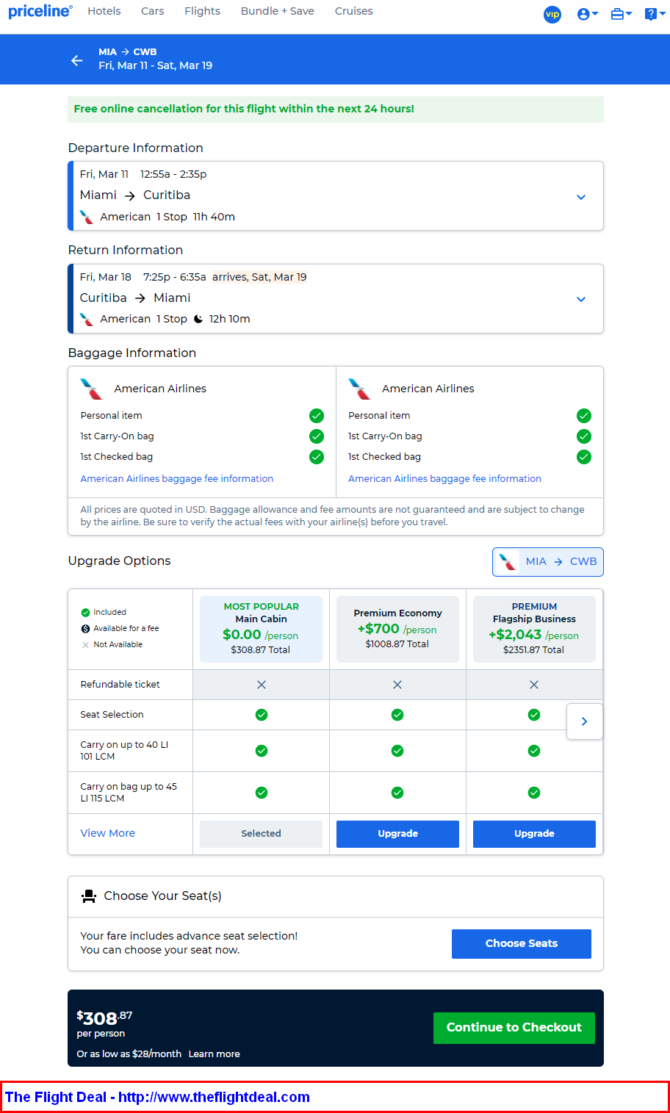
Task: Click right 1st Checked bag green checkmark
Action: click(583, 457)
